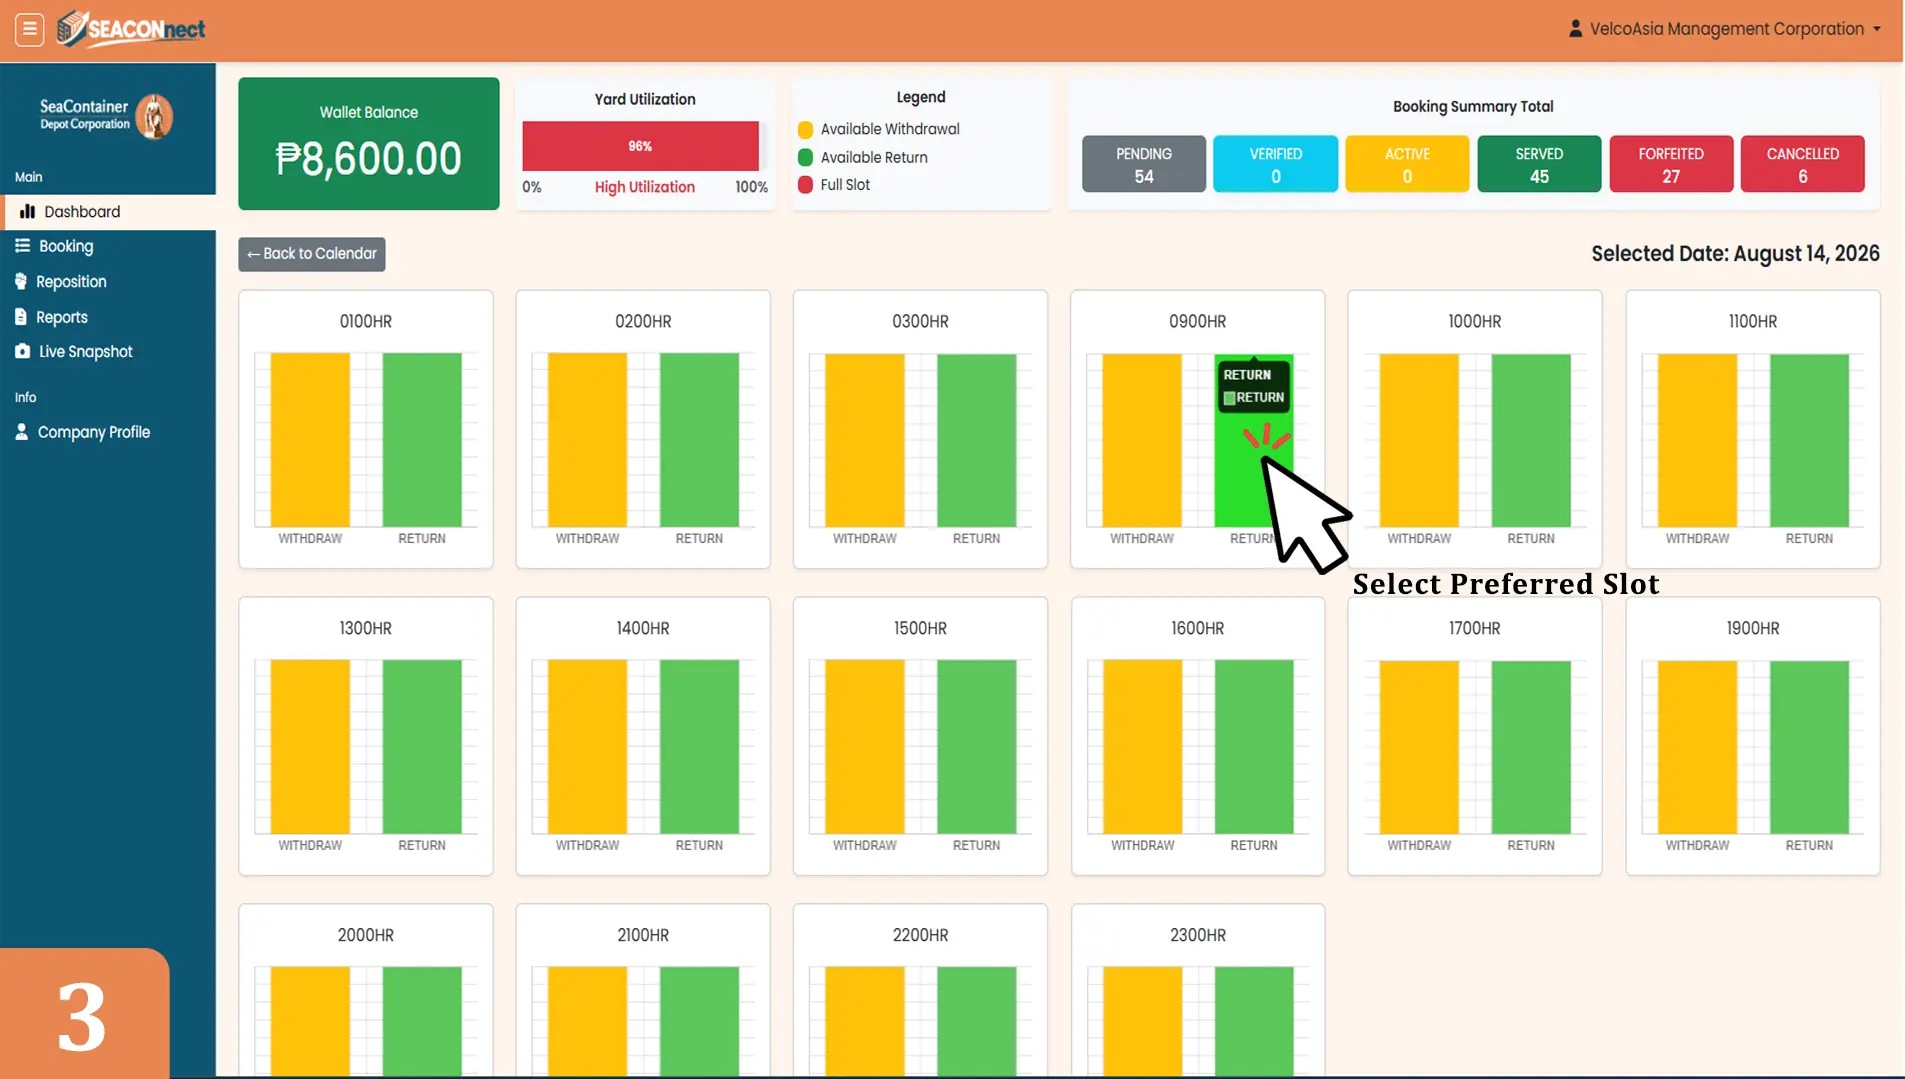Toggle the hamburger sidebar menu button

pos(30,29)
